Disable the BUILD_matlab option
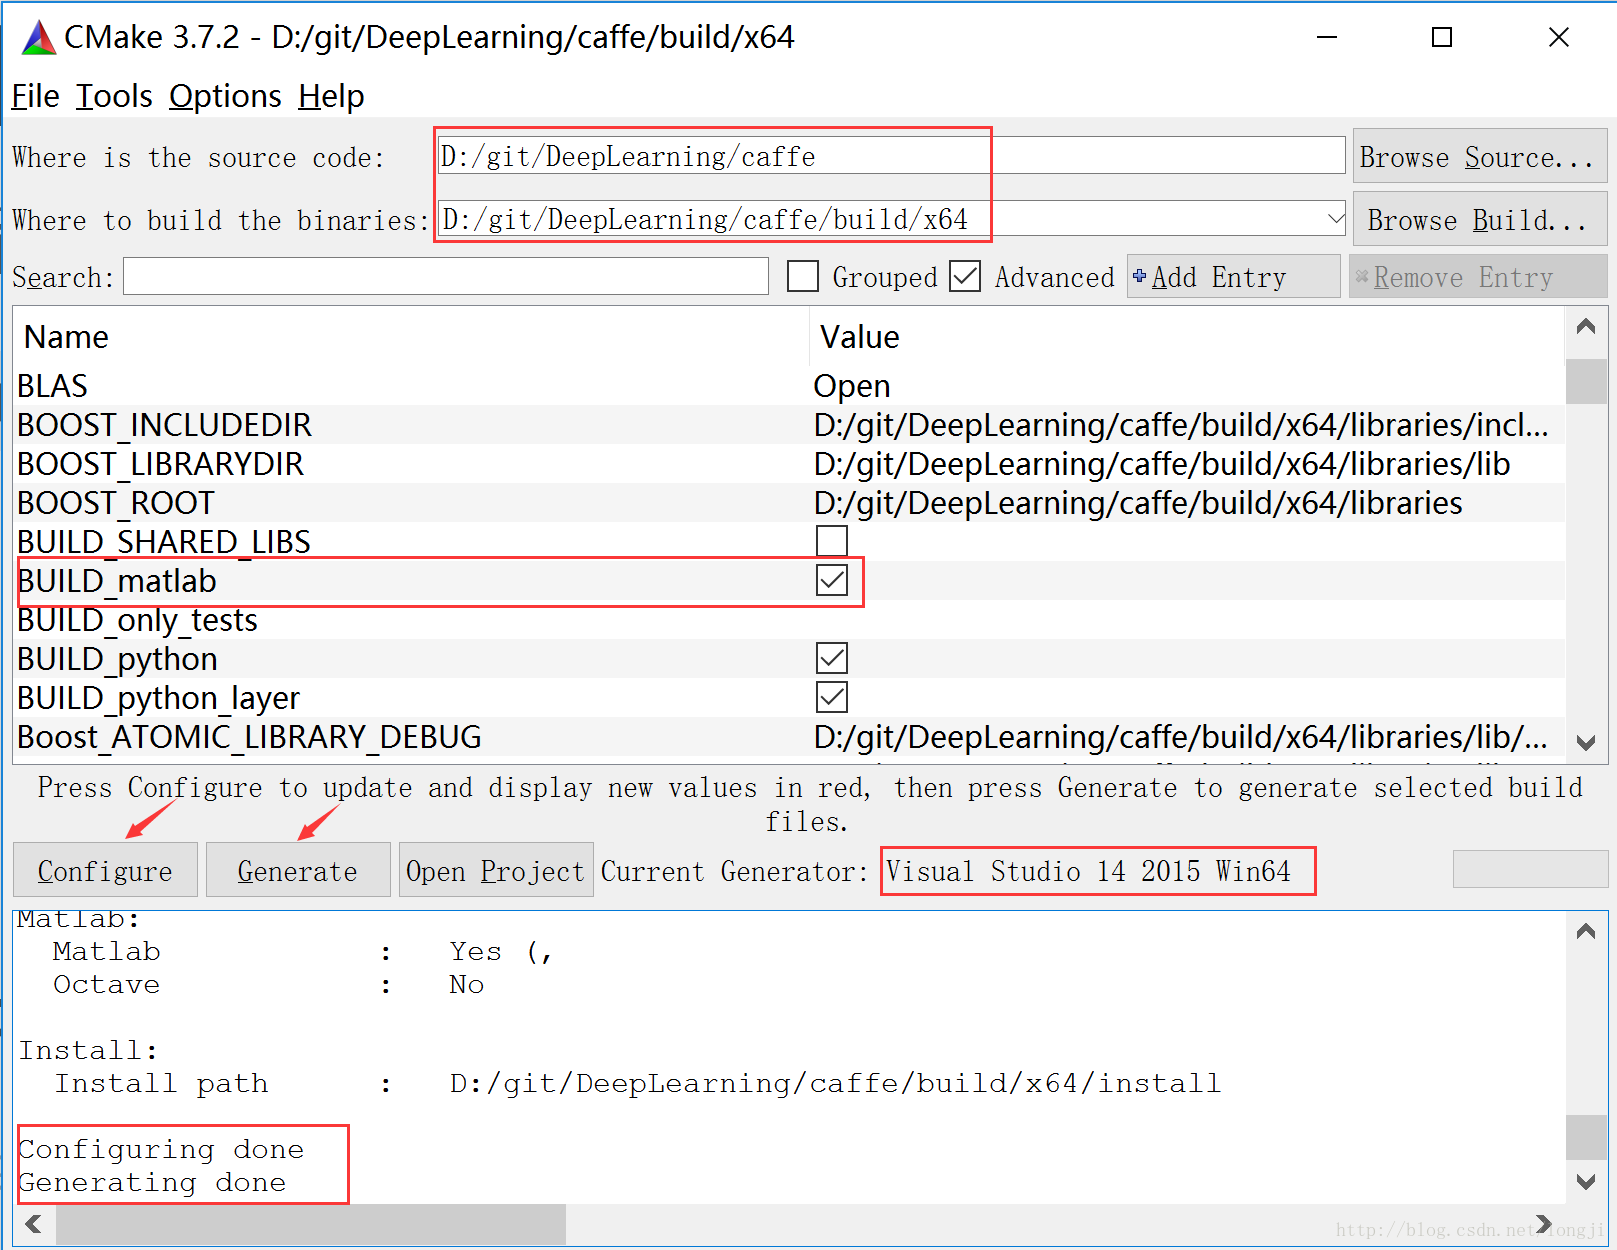The image size is (1617, 1250). click(x=831, y=580)
